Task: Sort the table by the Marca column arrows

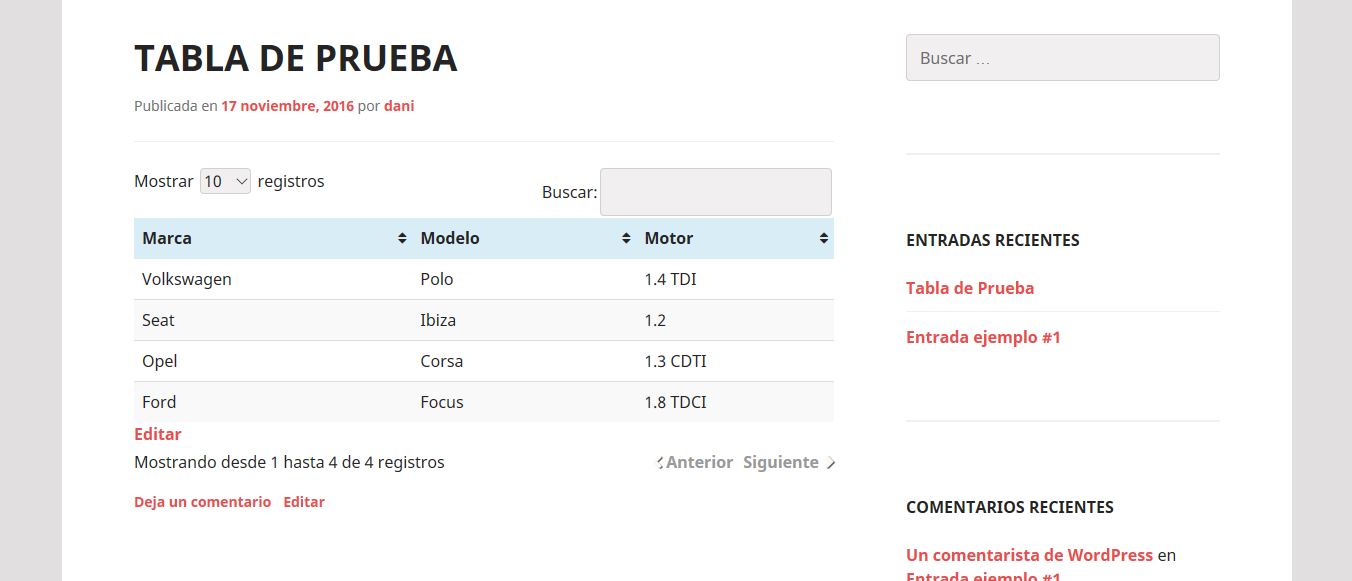Action: click(400, 238)
